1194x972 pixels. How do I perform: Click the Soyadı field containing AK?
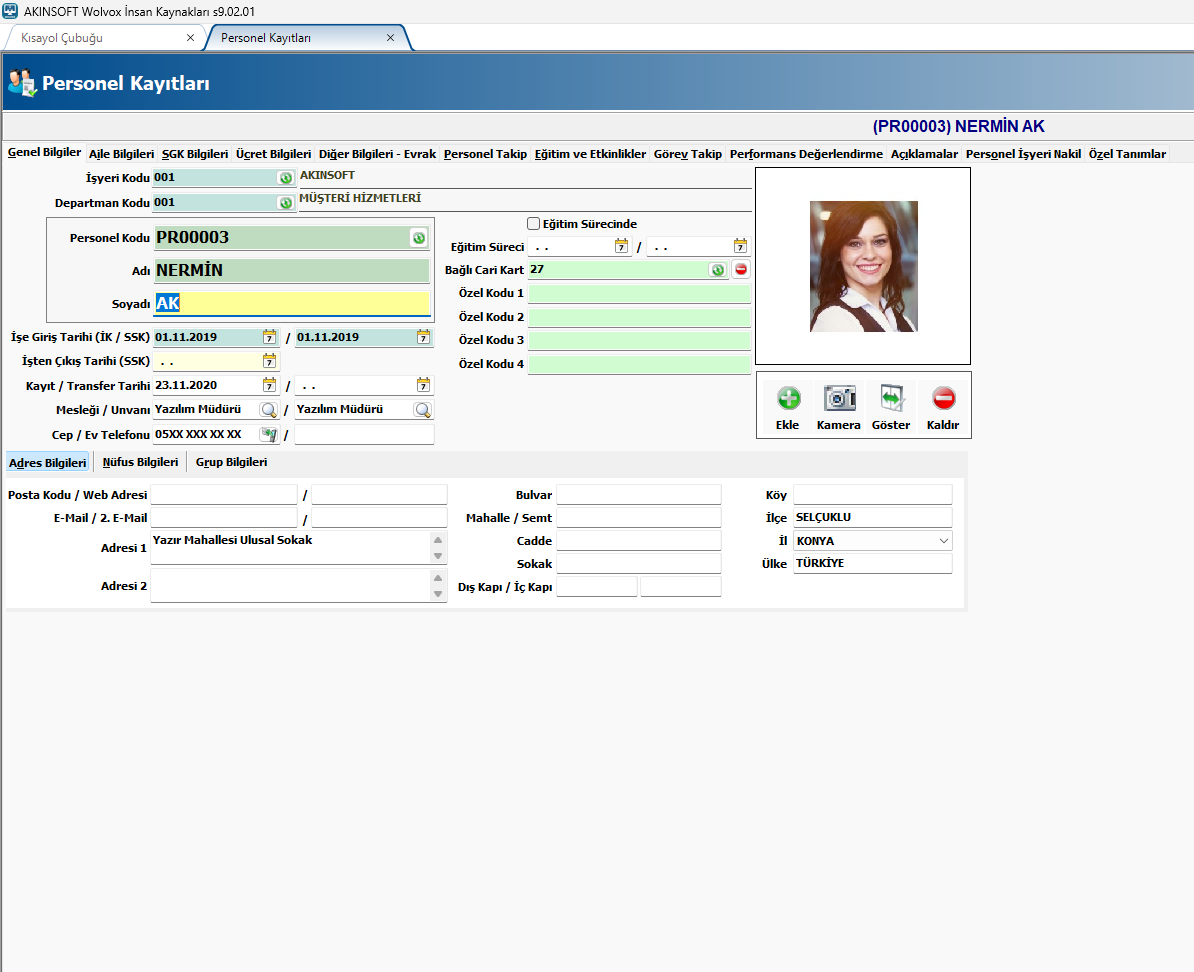pos(292,303)
